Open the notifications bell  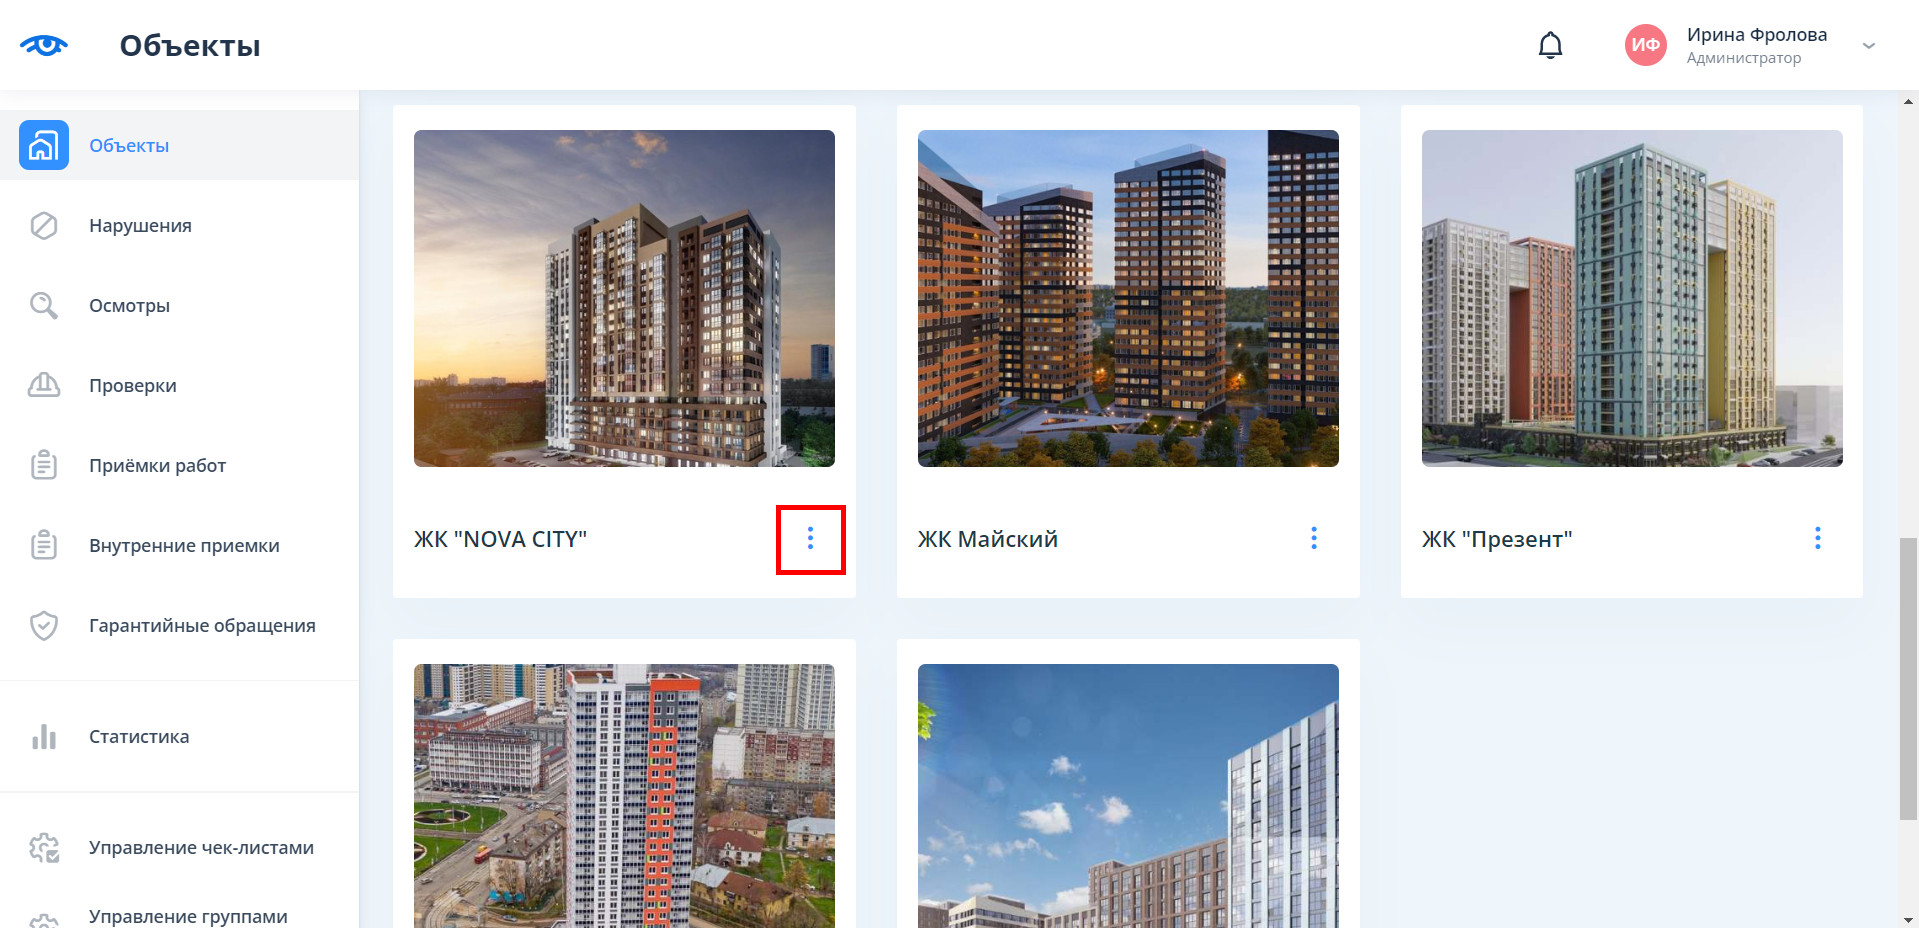tap(1550, 45)
